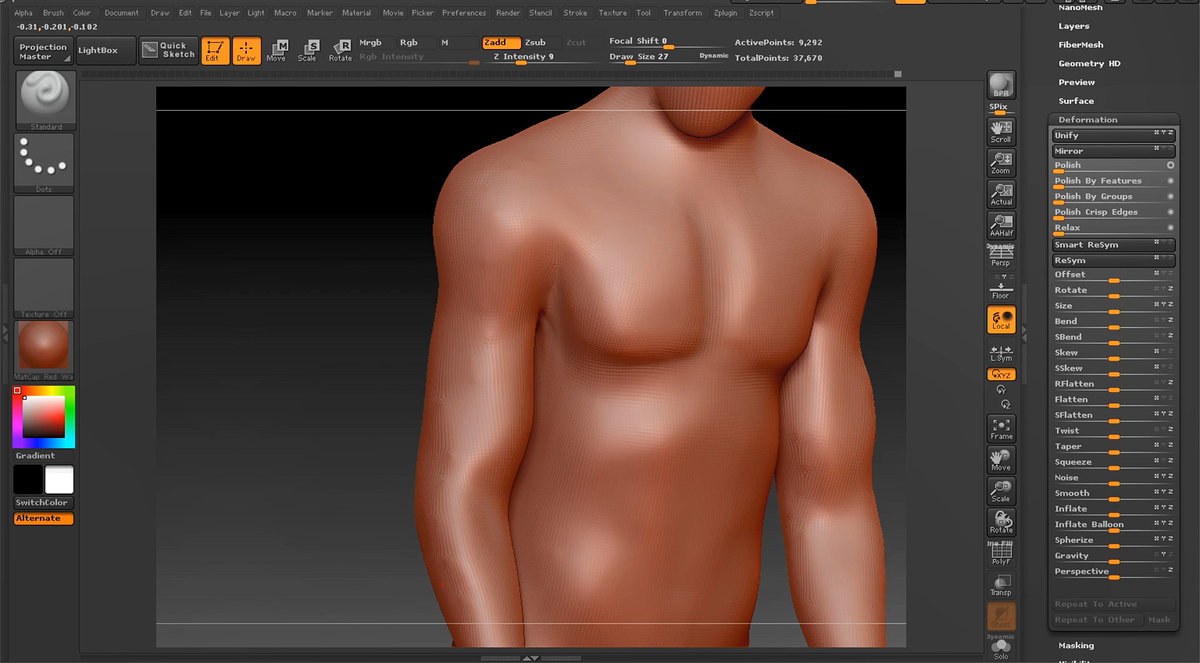
Task: Activate the Scale transform icon beside Mrgb
Action: pos(308,50)
